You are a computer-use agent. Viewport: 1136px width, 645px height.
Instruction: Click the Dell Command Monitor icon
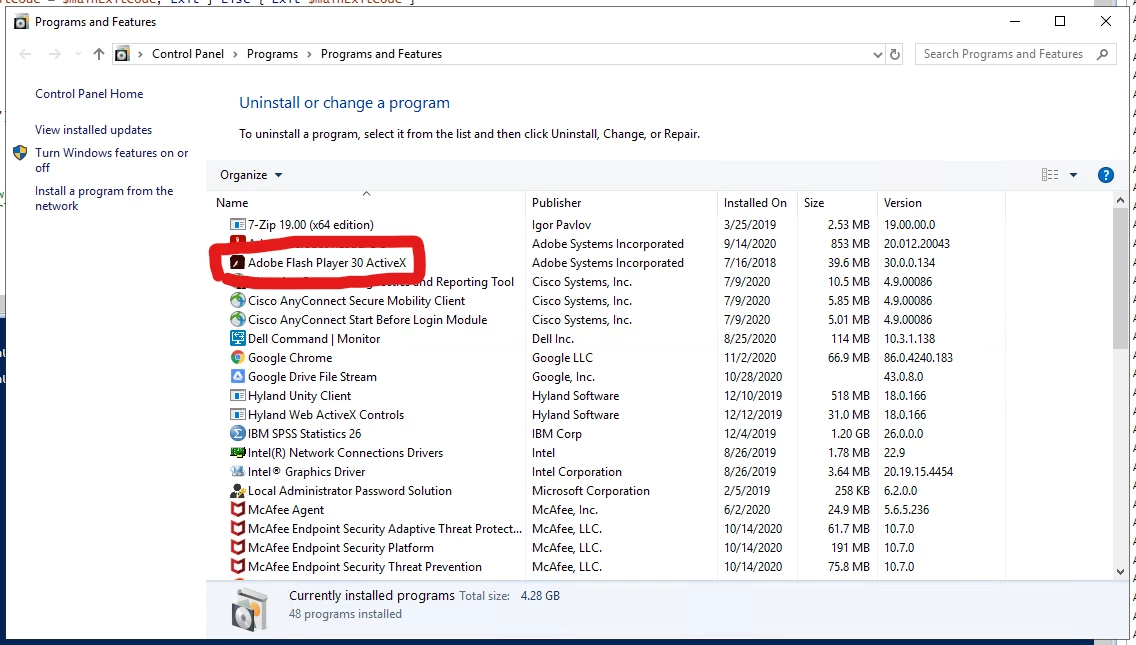point(238,338)
